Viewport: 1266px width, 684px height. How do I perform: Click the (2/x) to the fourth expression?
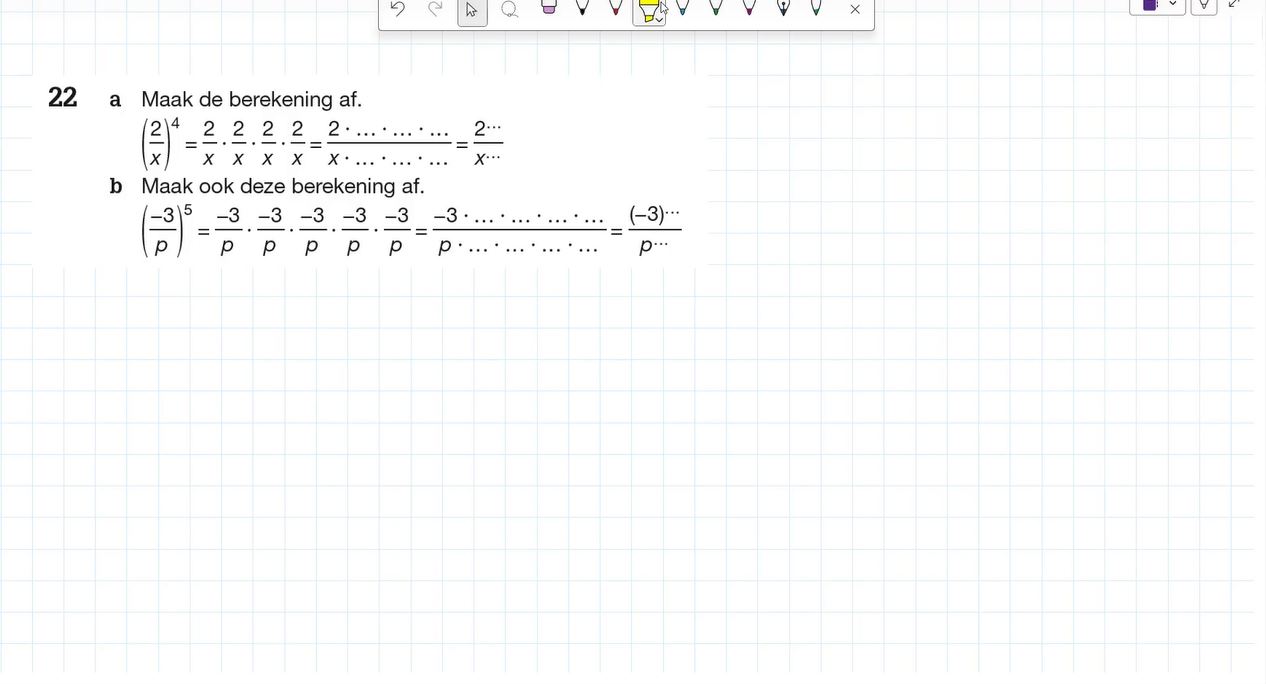click(x=160, y=145)
